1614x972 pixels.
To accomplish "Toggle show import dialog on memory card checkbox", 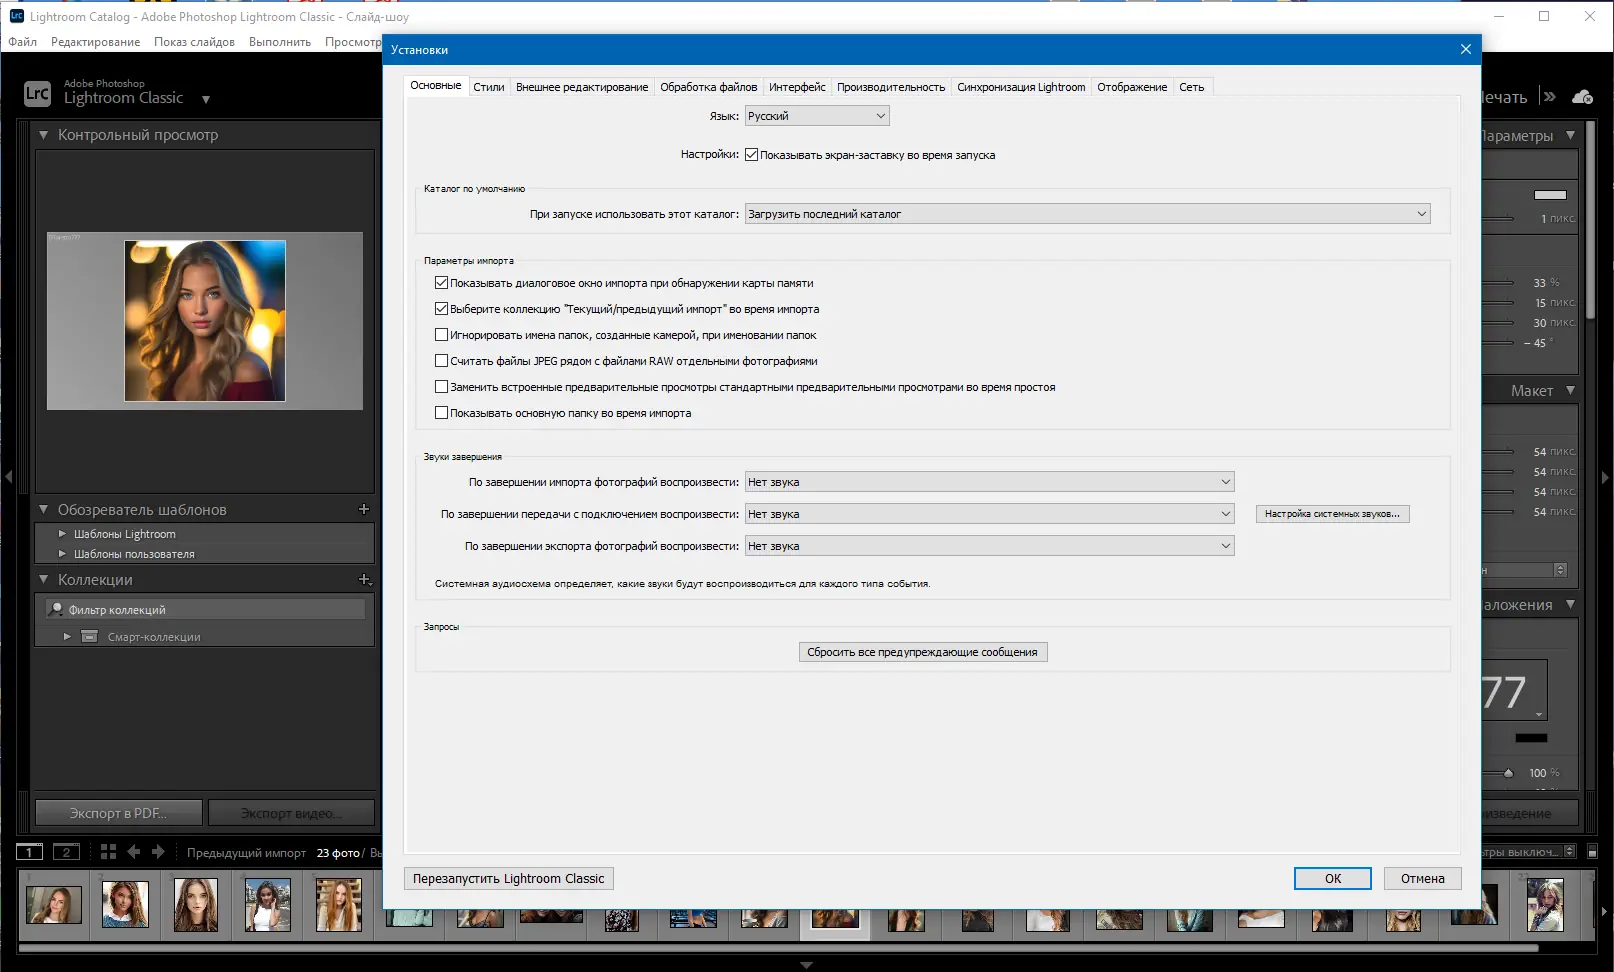I will pos(441,283).
